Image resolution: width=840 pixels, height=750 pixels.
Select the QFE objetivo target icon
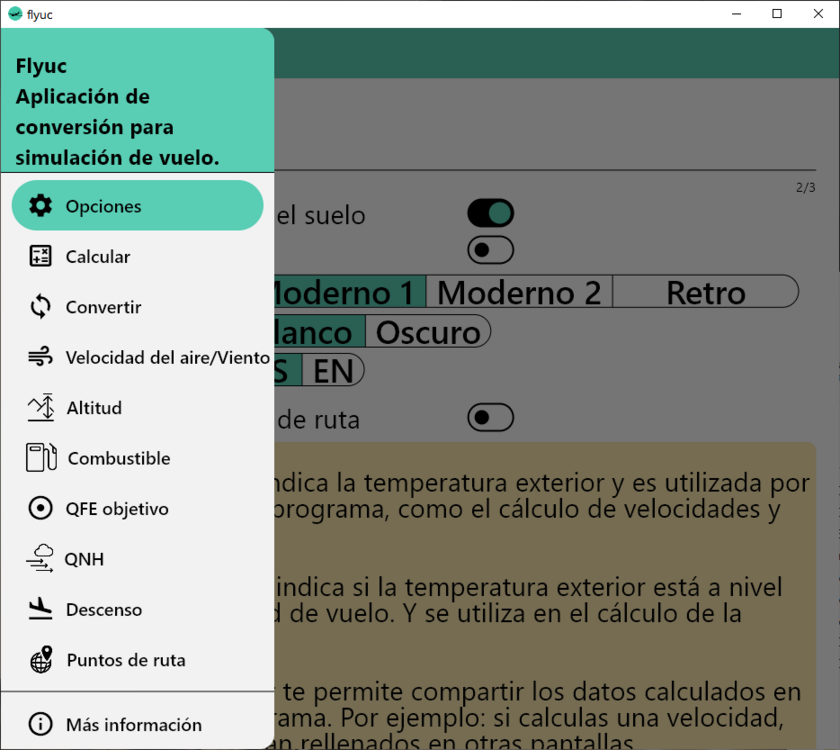pyautogui.click(x=41, y=508)
